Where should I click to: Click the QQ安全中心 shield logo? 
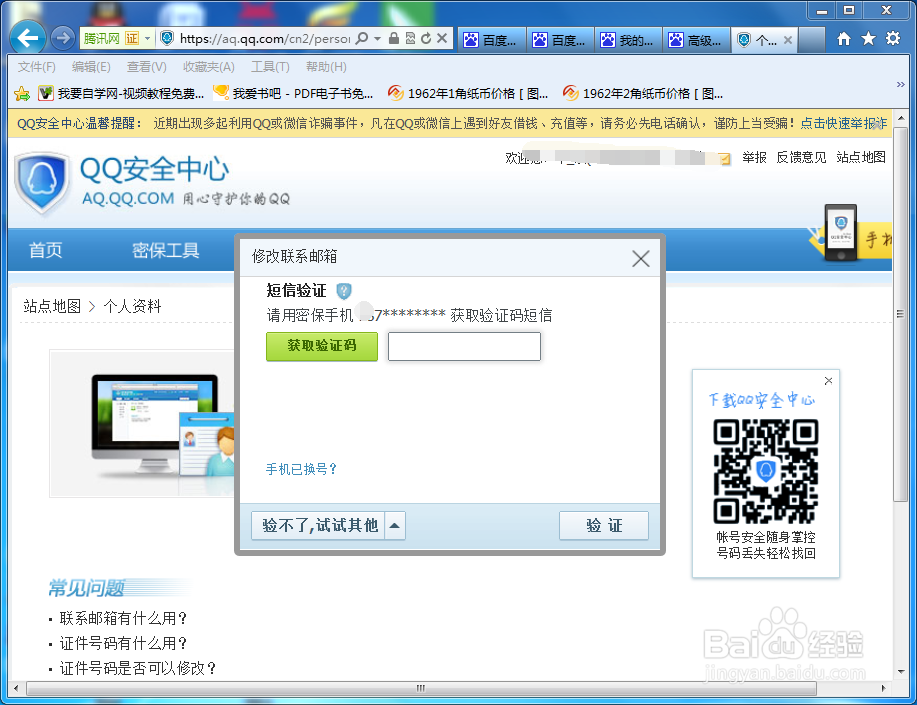pos(42,182)
